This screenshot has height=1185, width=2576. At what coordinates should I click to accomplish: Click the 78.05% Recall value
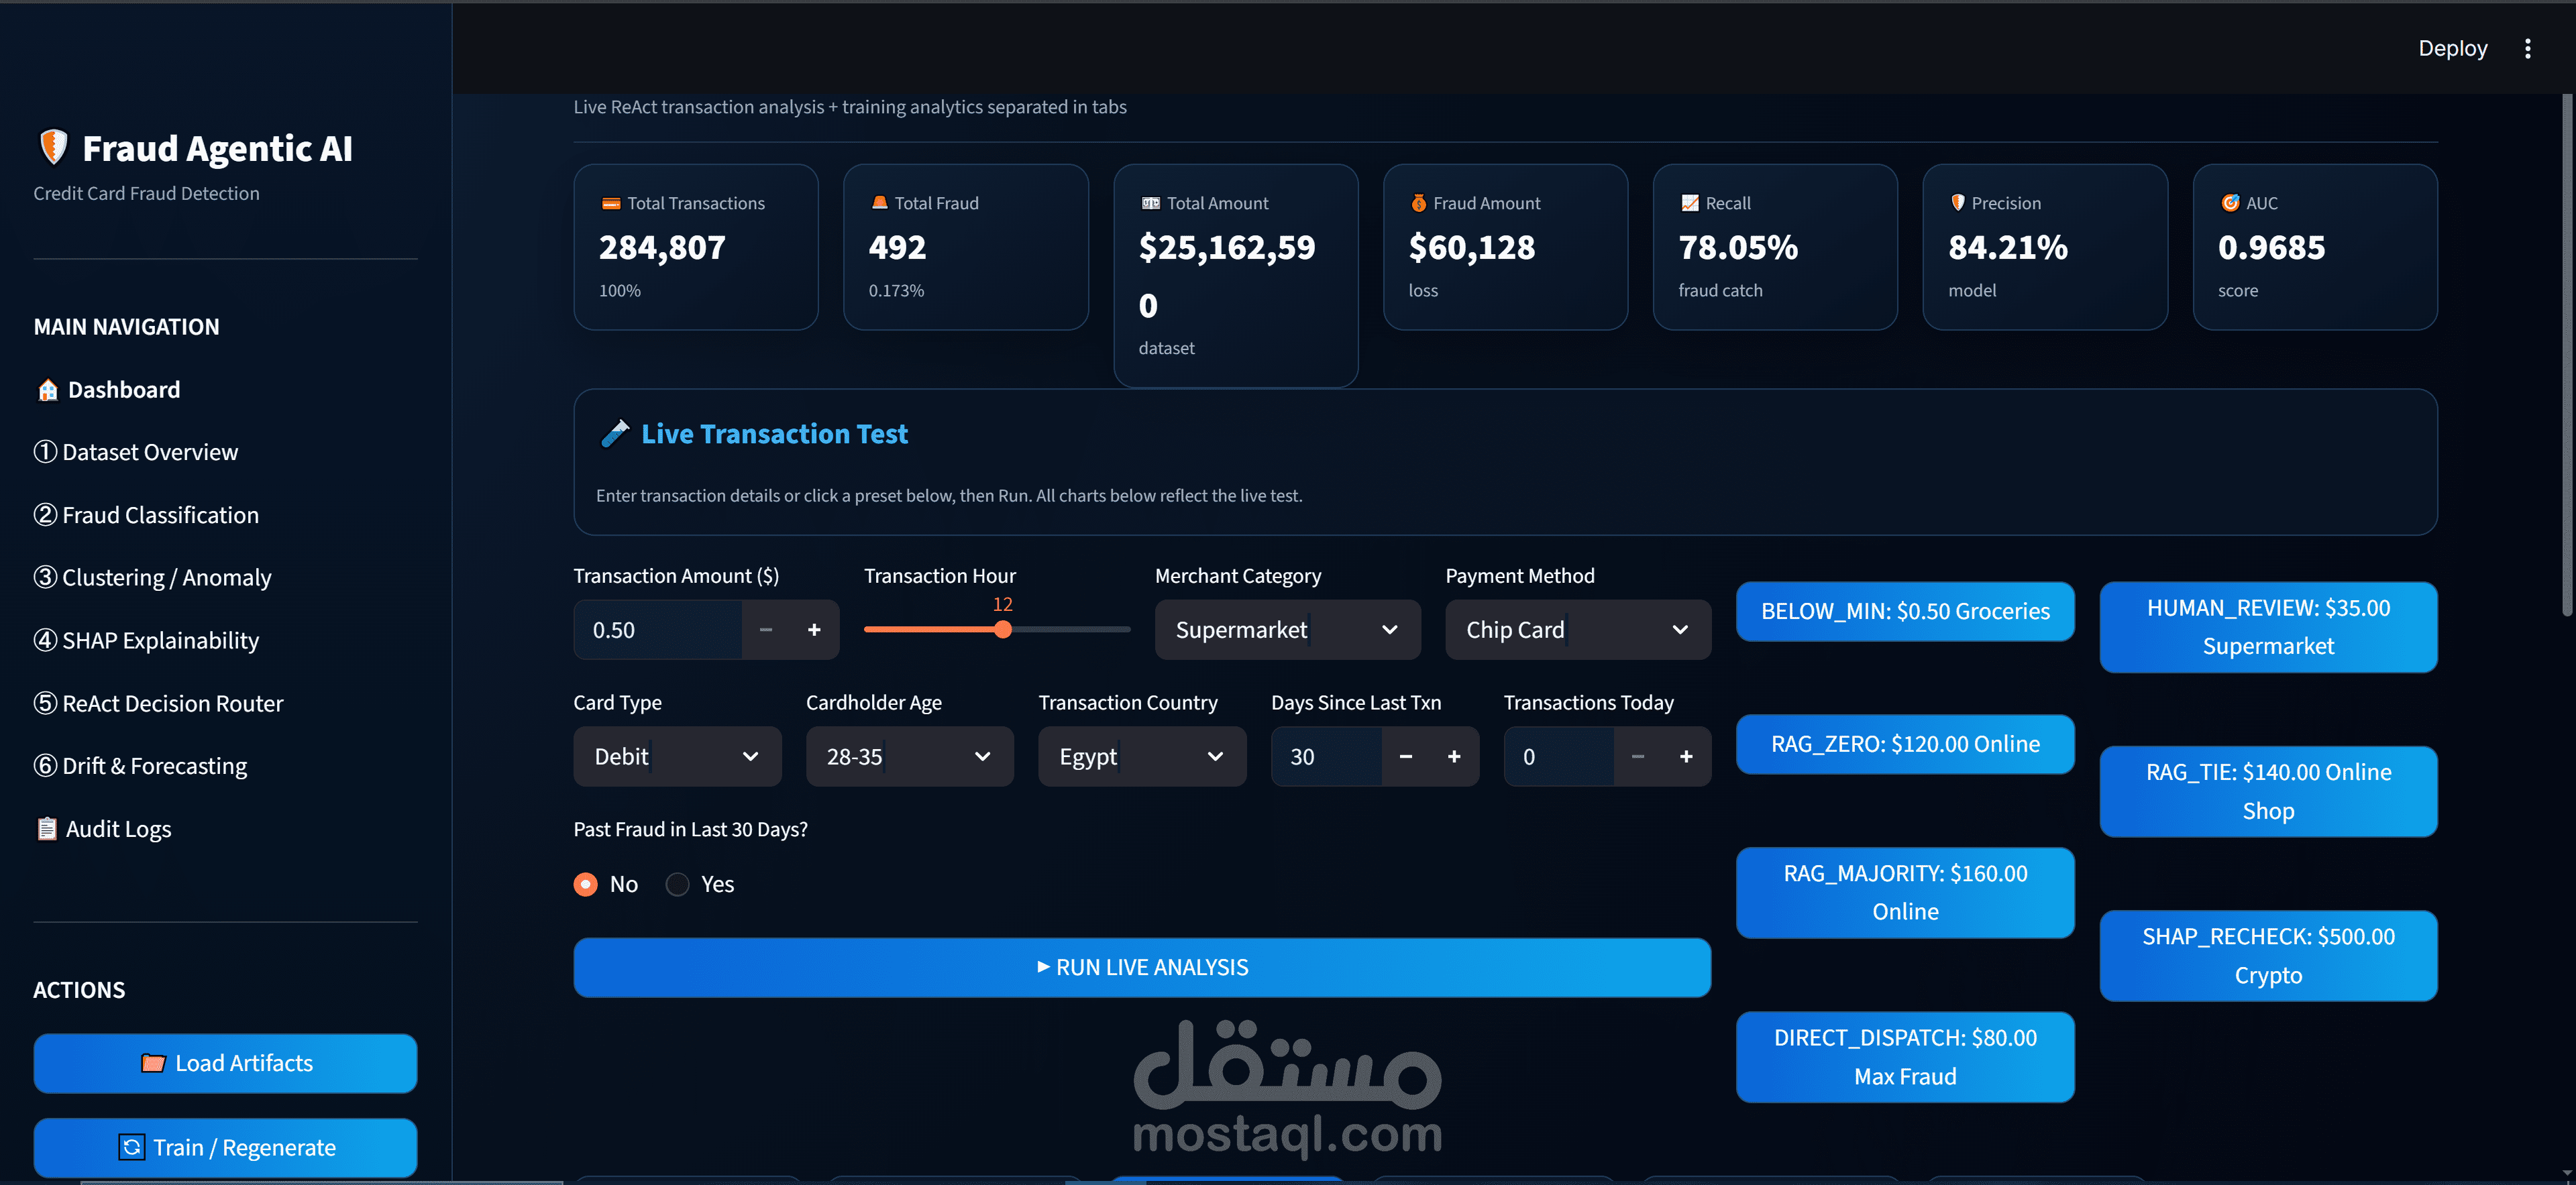pyautogui.click(x=1738, y=247)
